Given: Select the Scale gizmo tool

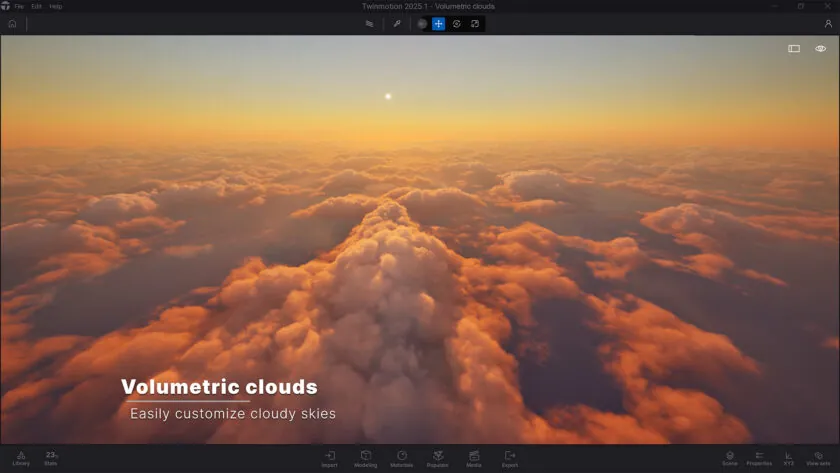Looking at the screenshot, I should coord(475,23).
